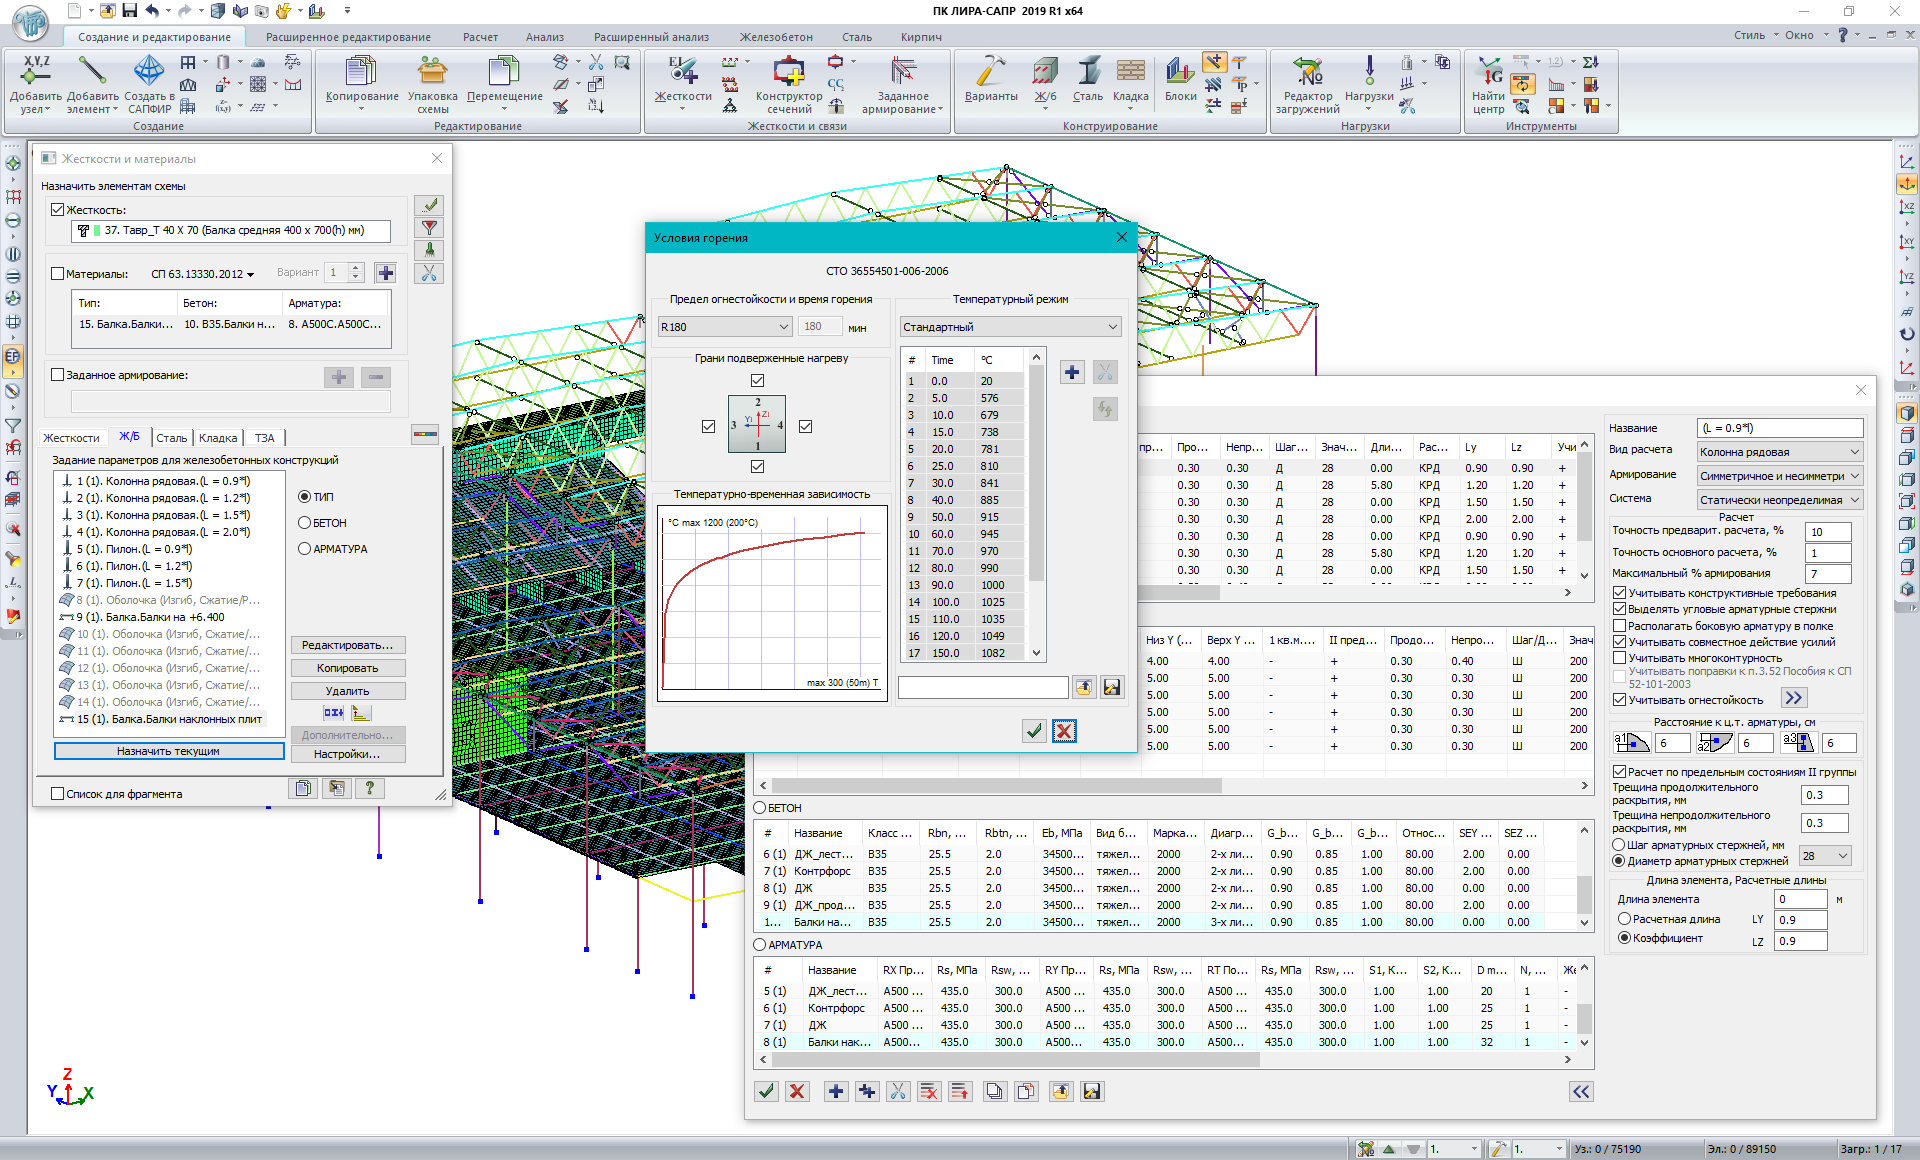Click the Блоки icon in the ribbon
The height and width of the screenshot is (1160, 1920).
coord(1180,71)
